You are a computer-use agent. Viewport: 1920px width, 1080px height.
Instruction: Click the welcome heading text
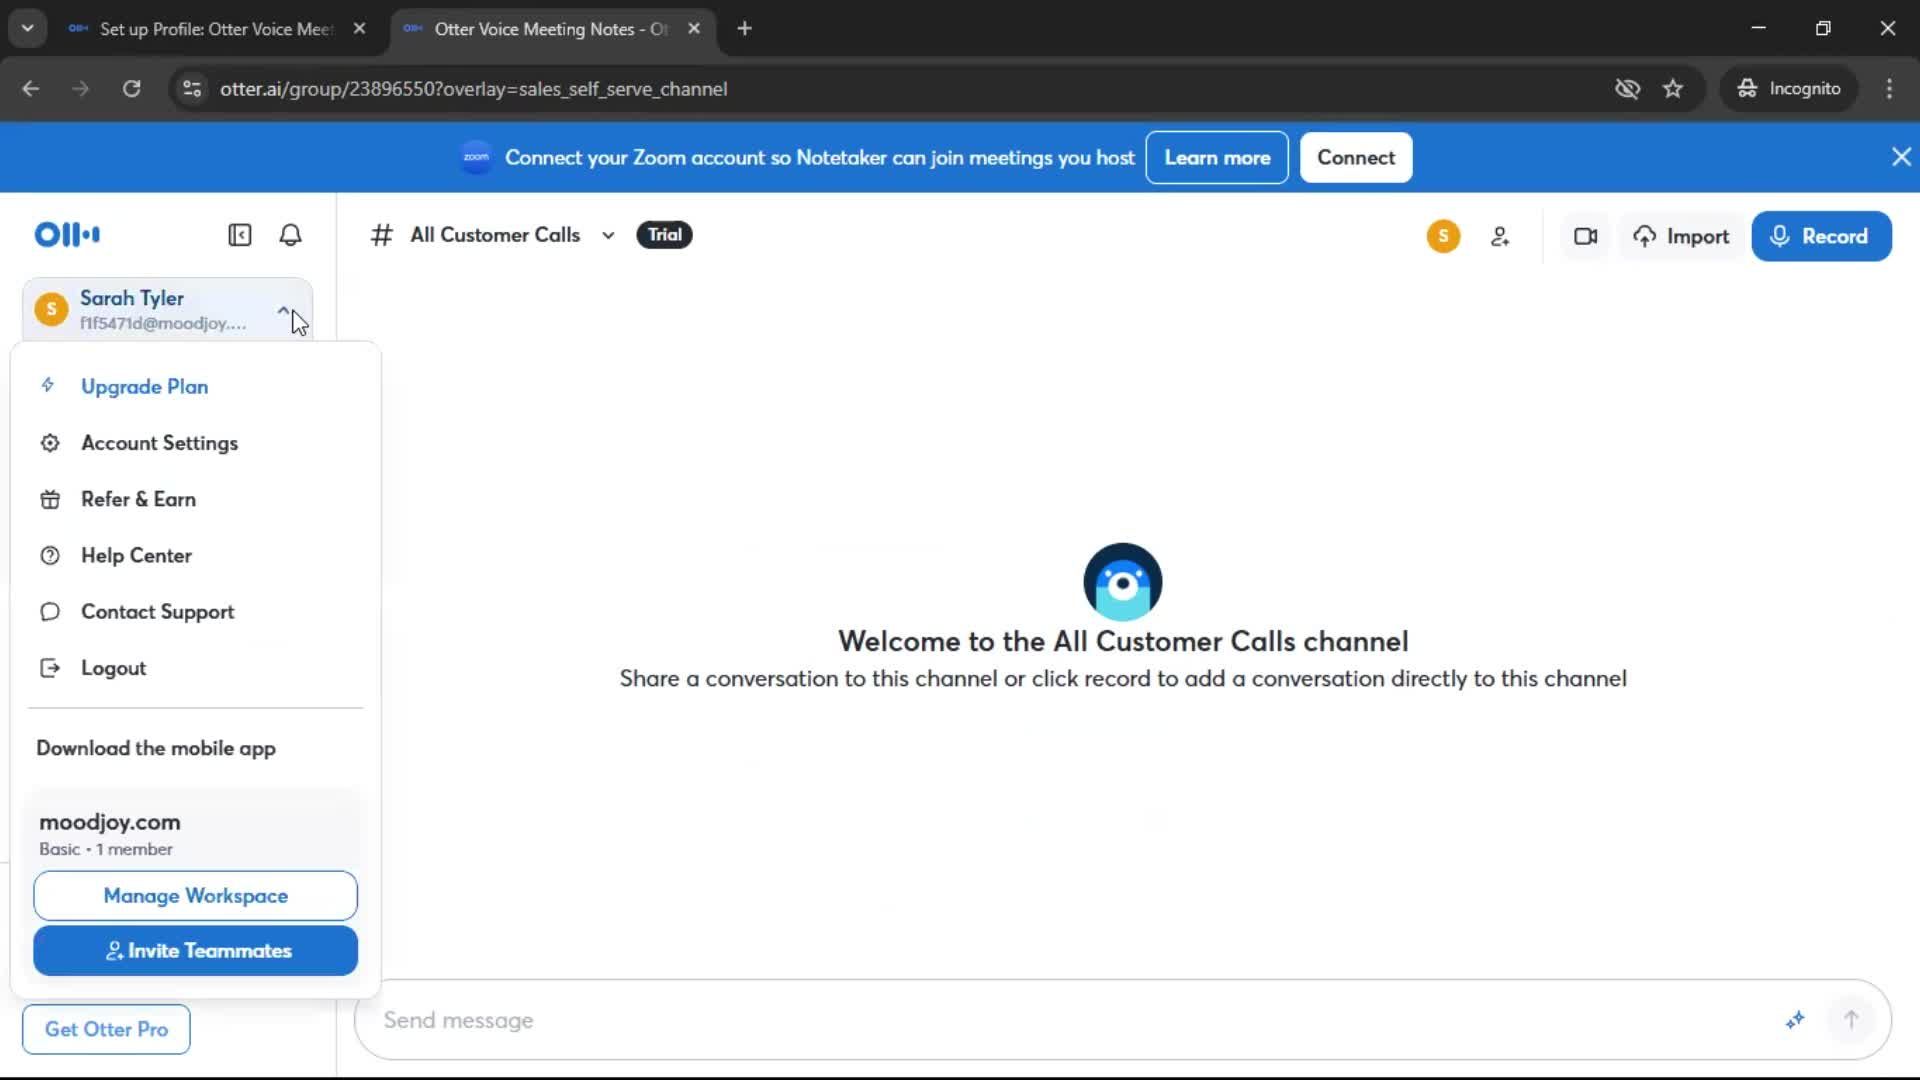click(1123, 641)
